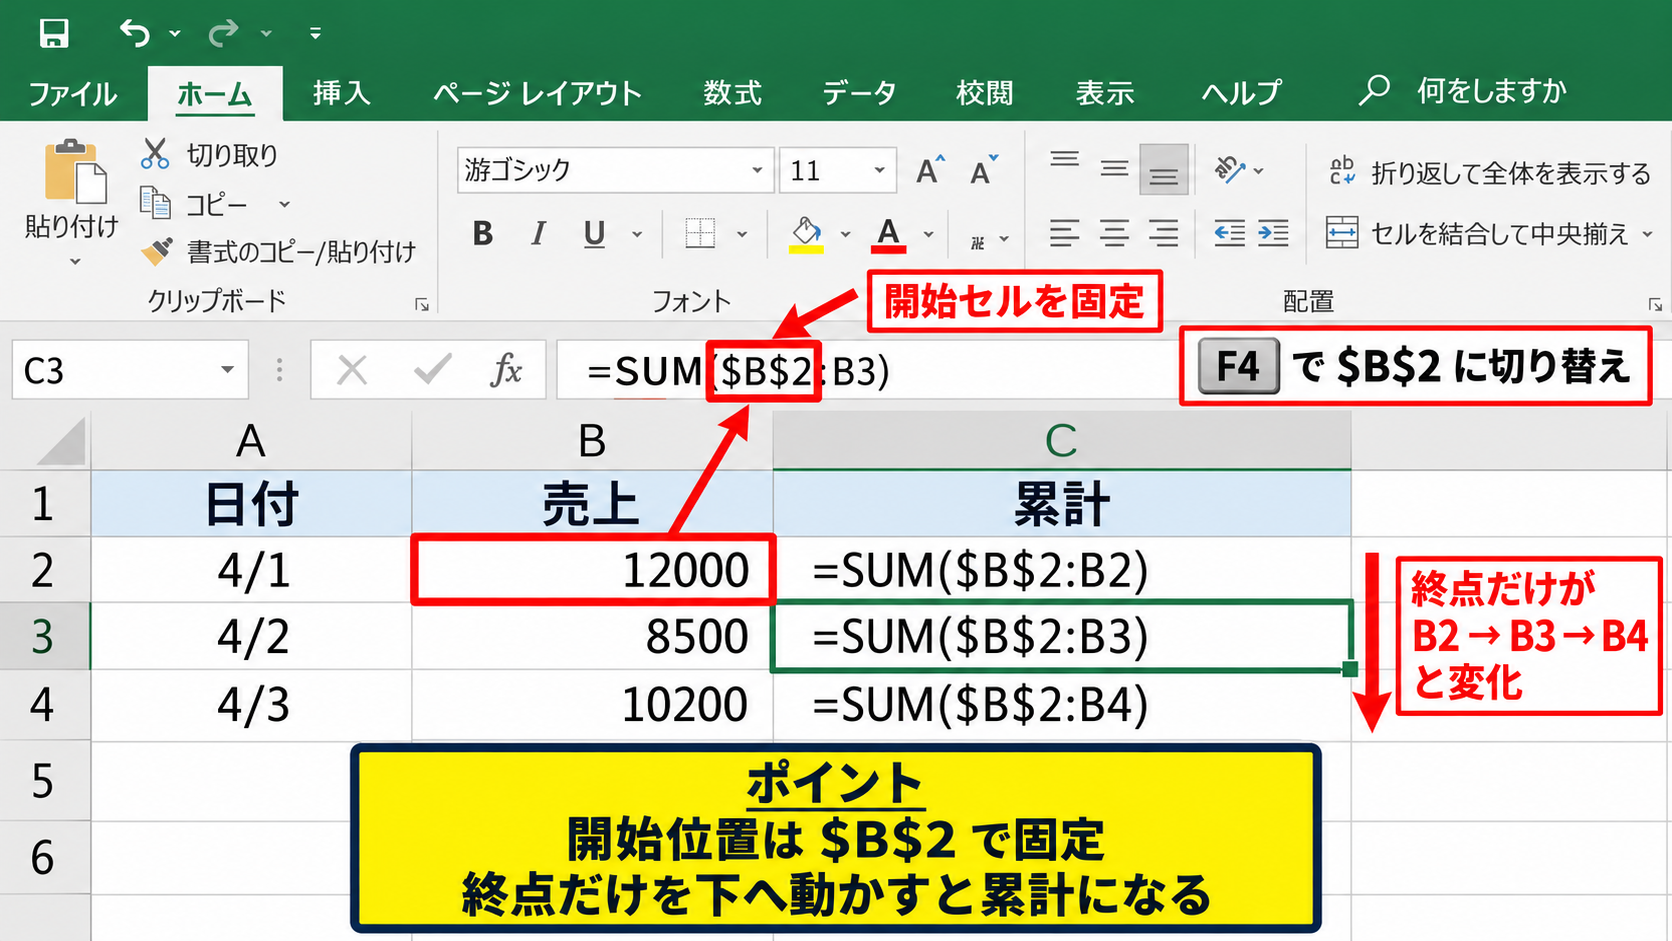Open the font size 11 dropdown

click(x=879, y=170)
